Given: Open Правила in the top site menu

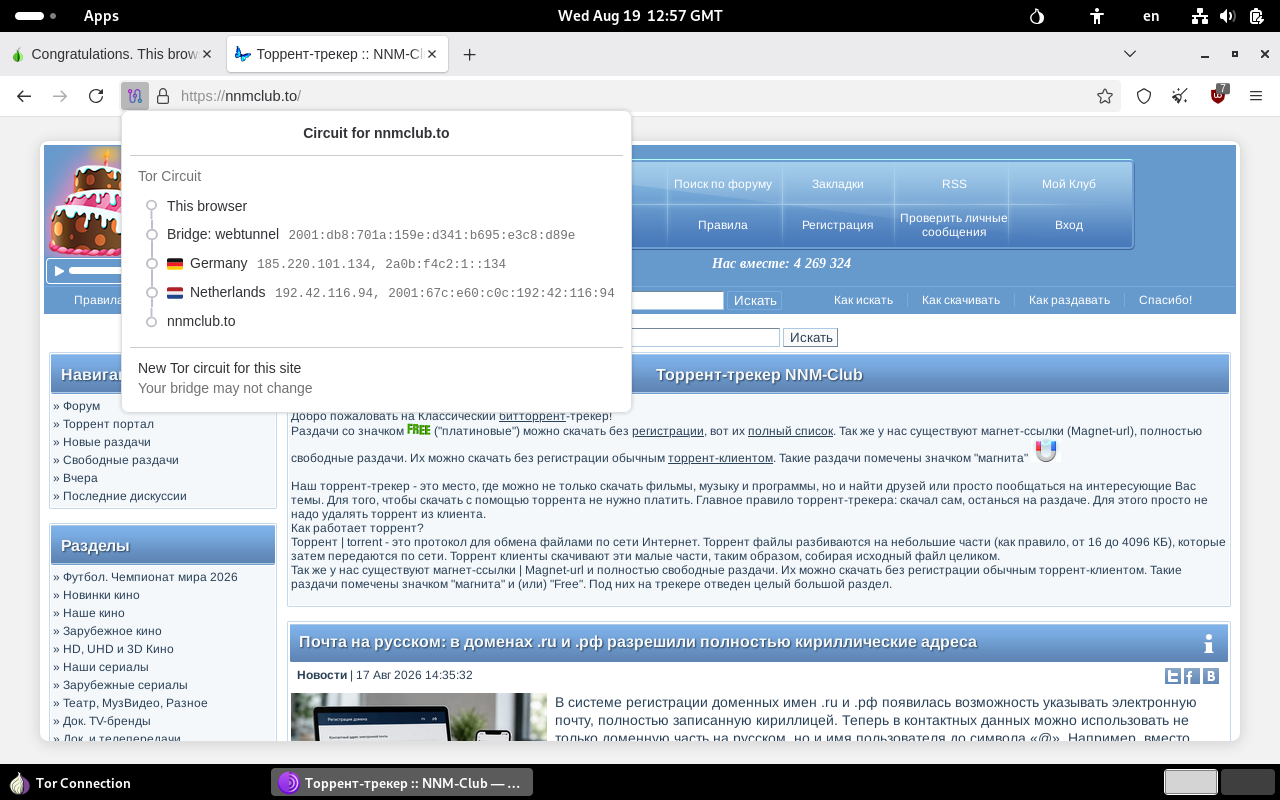Looking at the screenshot, I should click(x=723, y=225).
